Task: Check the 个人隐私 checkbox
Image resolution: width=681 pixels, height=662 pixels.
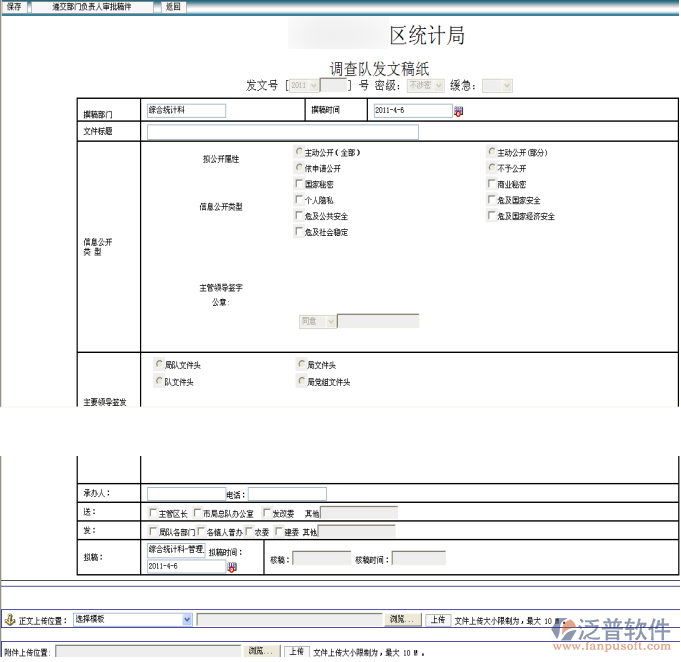Action: click(299, 199)
